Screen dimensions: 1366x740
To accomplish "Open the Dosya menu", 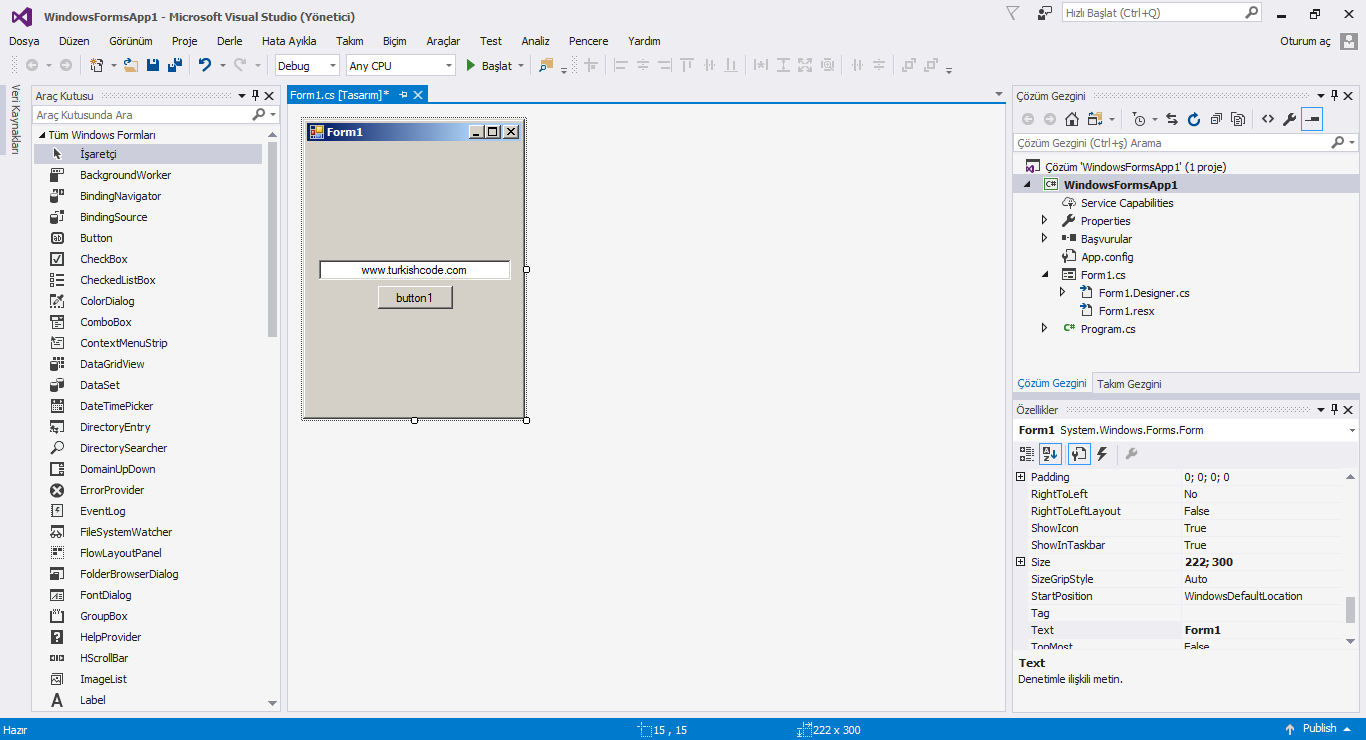I will [x=24, y=41].
